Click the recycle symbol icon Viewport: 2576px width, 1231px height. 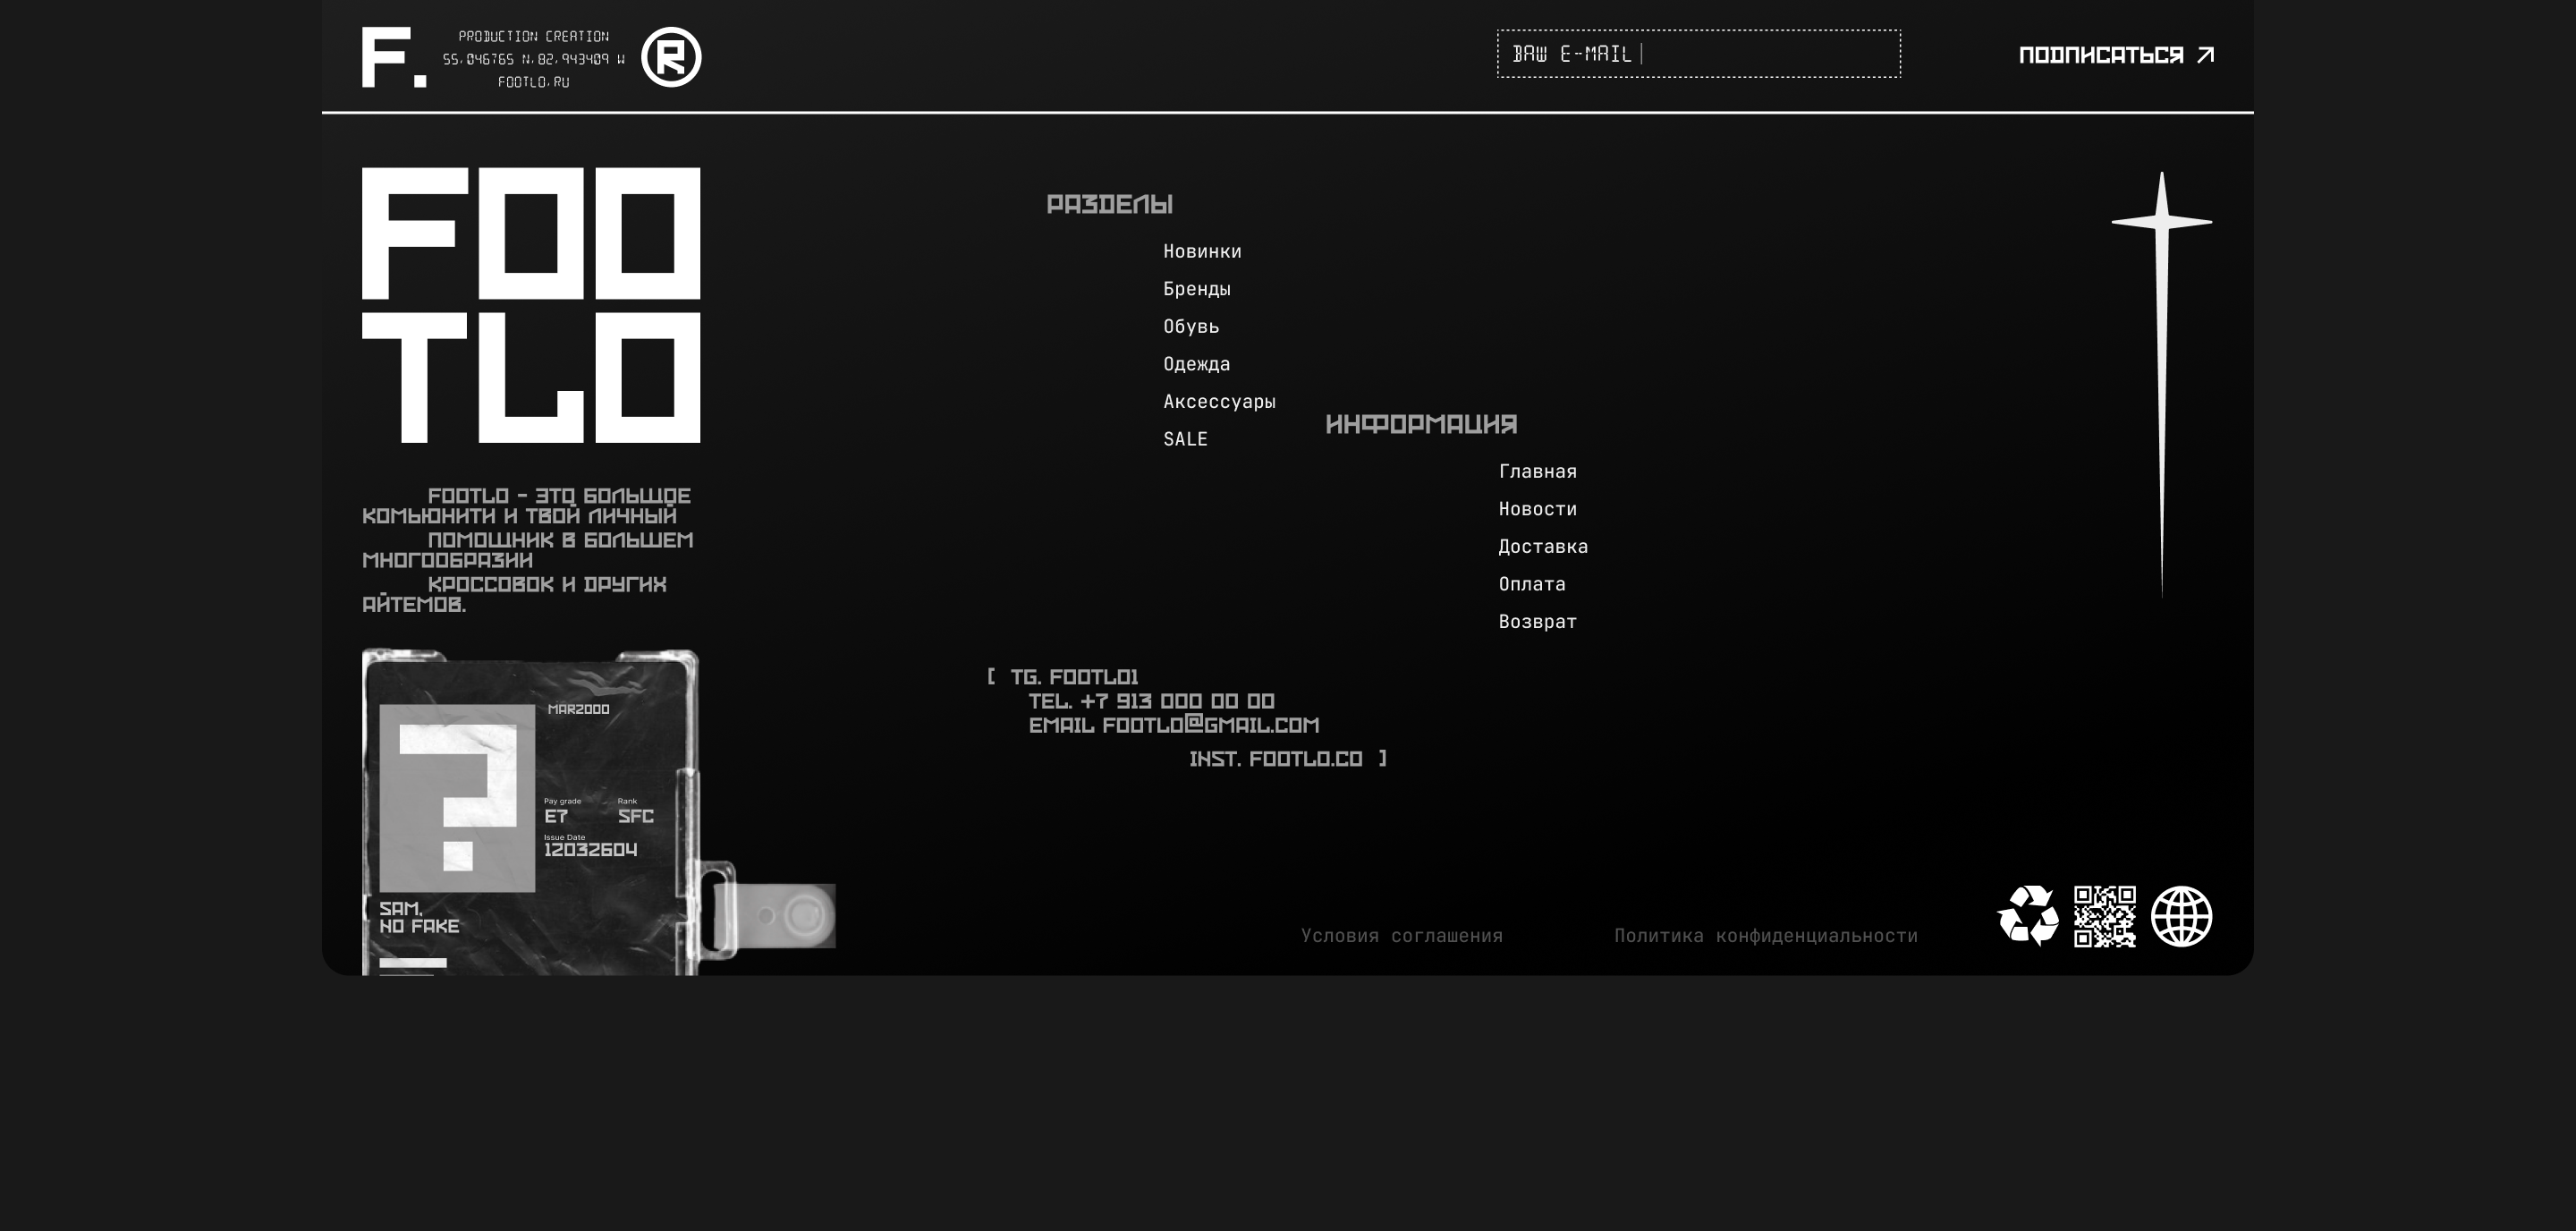coord(2027,915)
